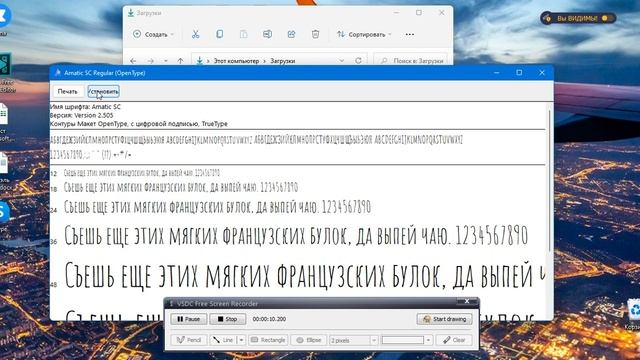The width and height of the screenshot is (640, 360).
Task: Click the Clear button in VSDC recorder
Action: [x=454, y=340]
